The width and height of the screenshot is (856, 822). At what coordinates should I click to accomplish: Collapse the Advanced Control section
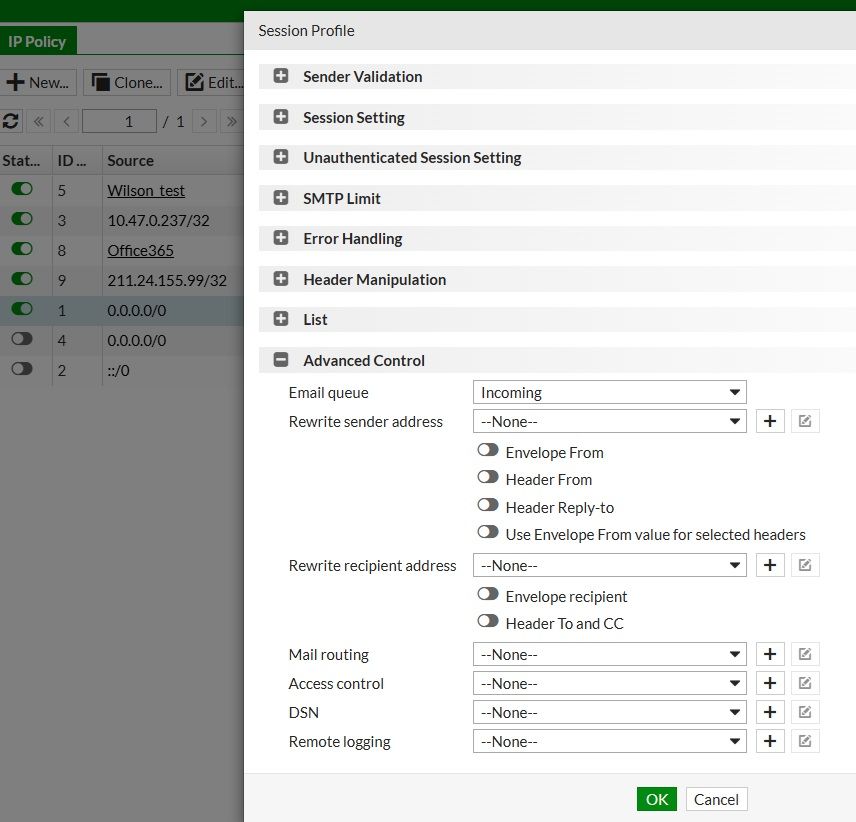[281, 361]
